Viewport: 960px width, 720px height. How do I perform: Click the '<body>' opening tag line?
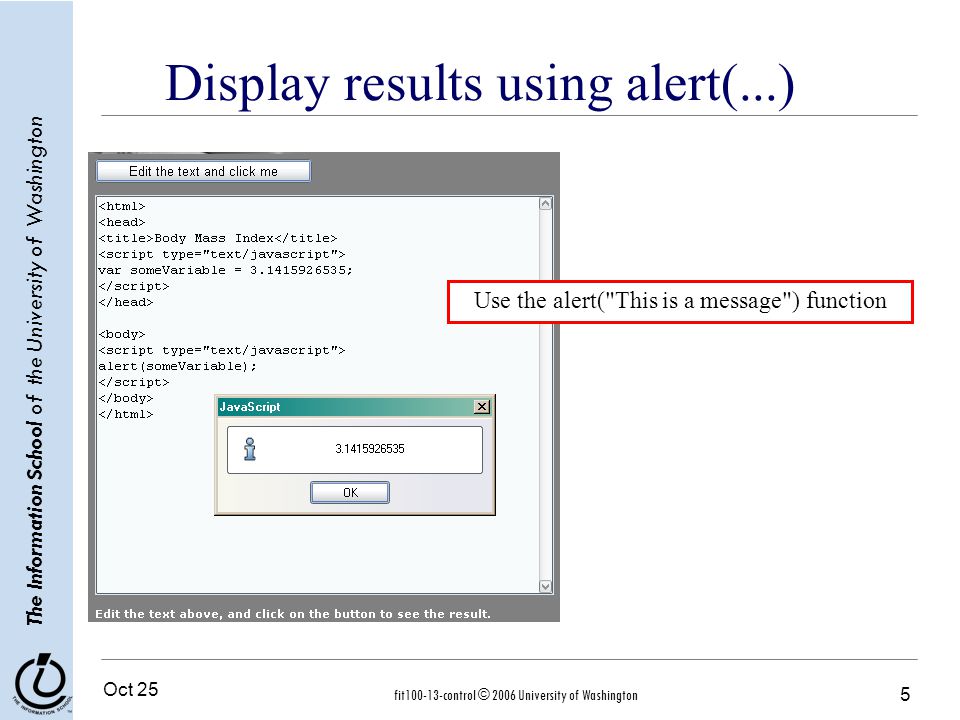[122, 334]
